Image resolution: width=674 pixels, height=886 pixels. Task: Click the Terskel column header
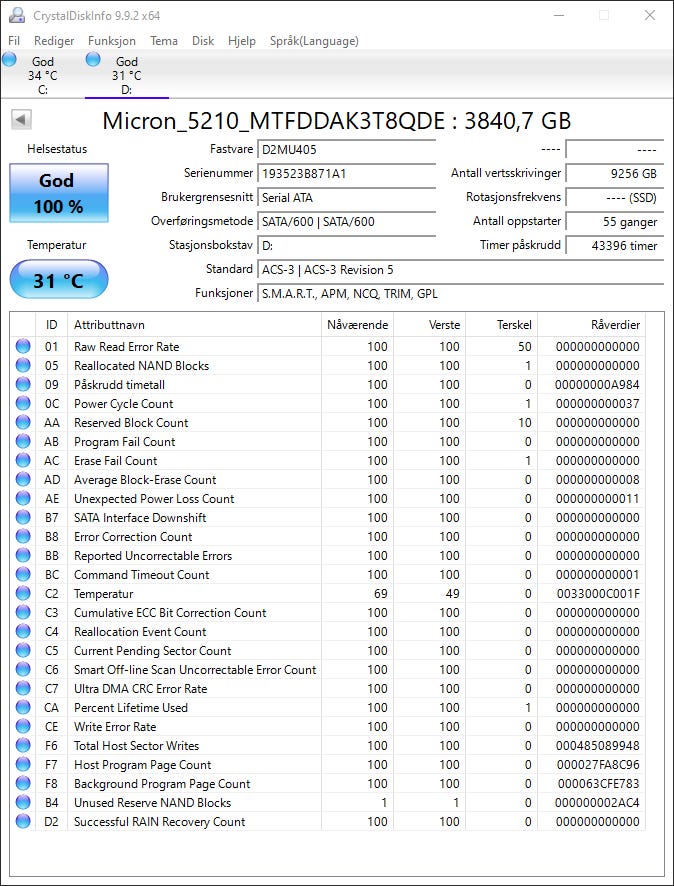502,325
